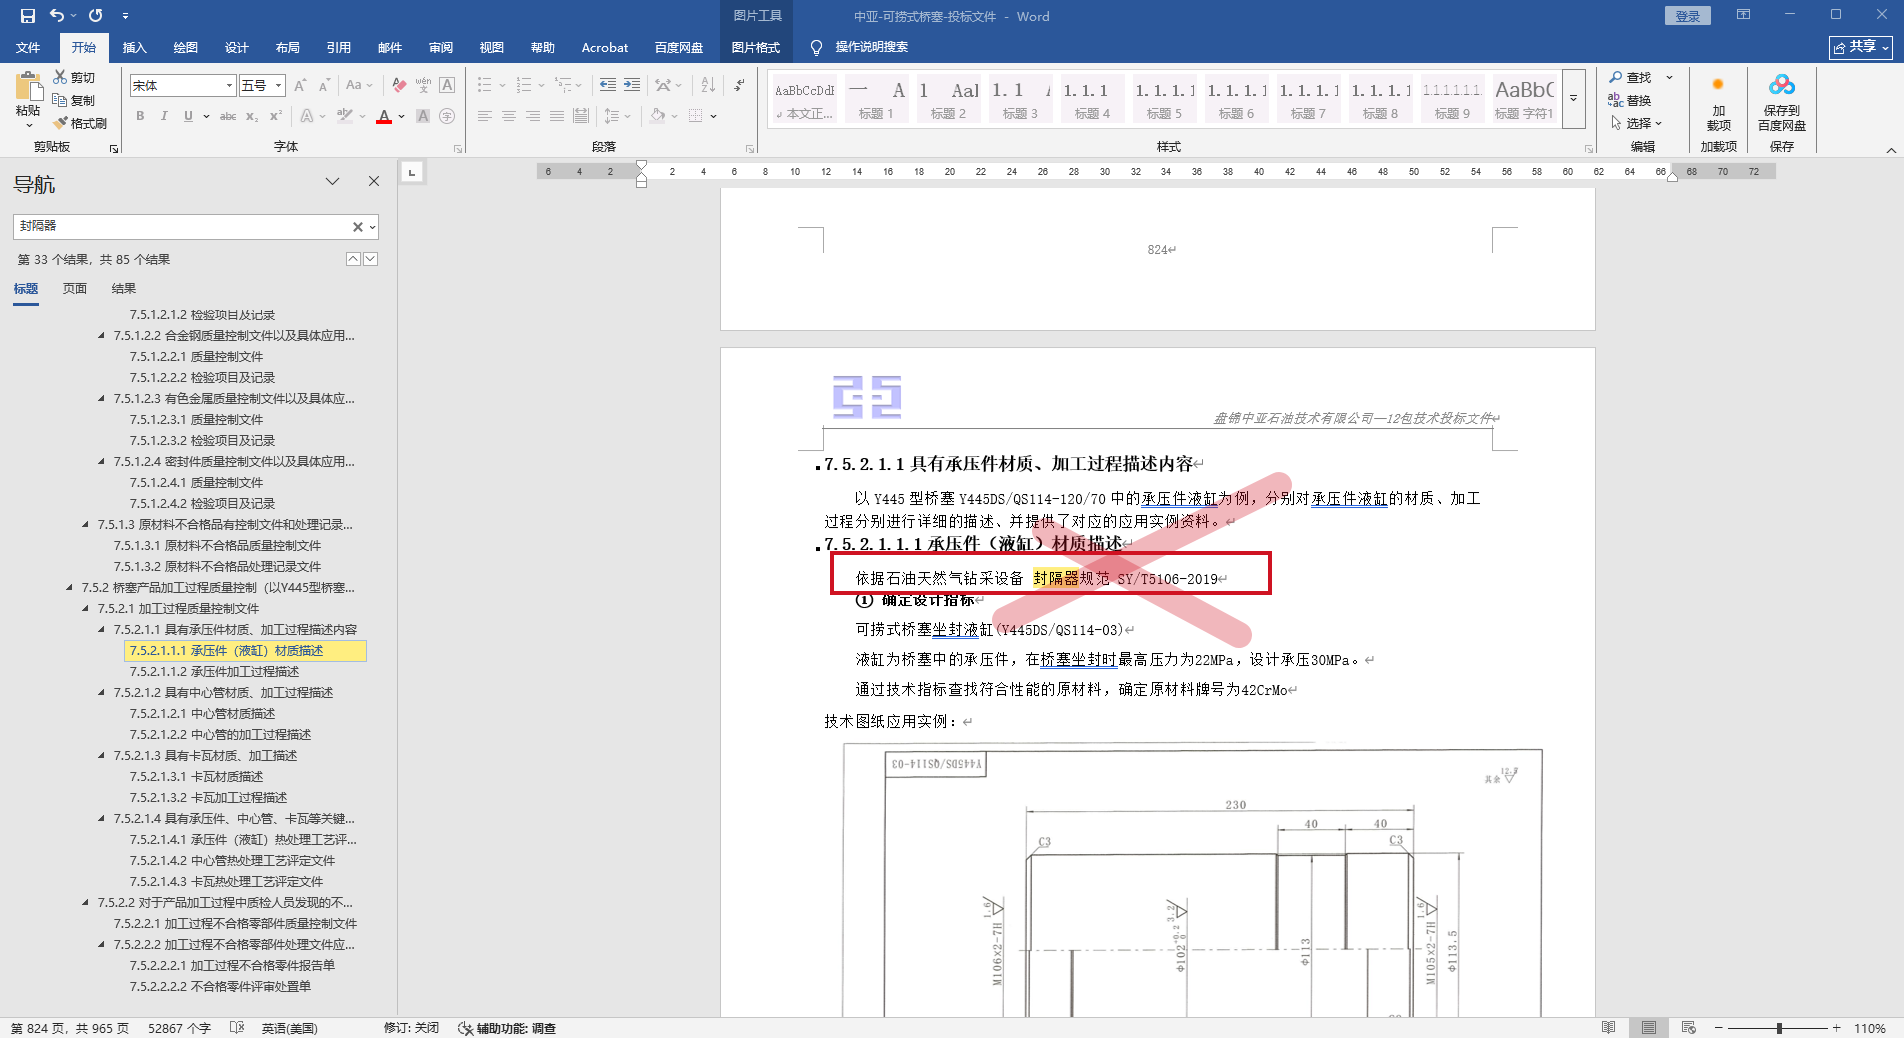Open the font size 五号 dropdown

(279, 86)
